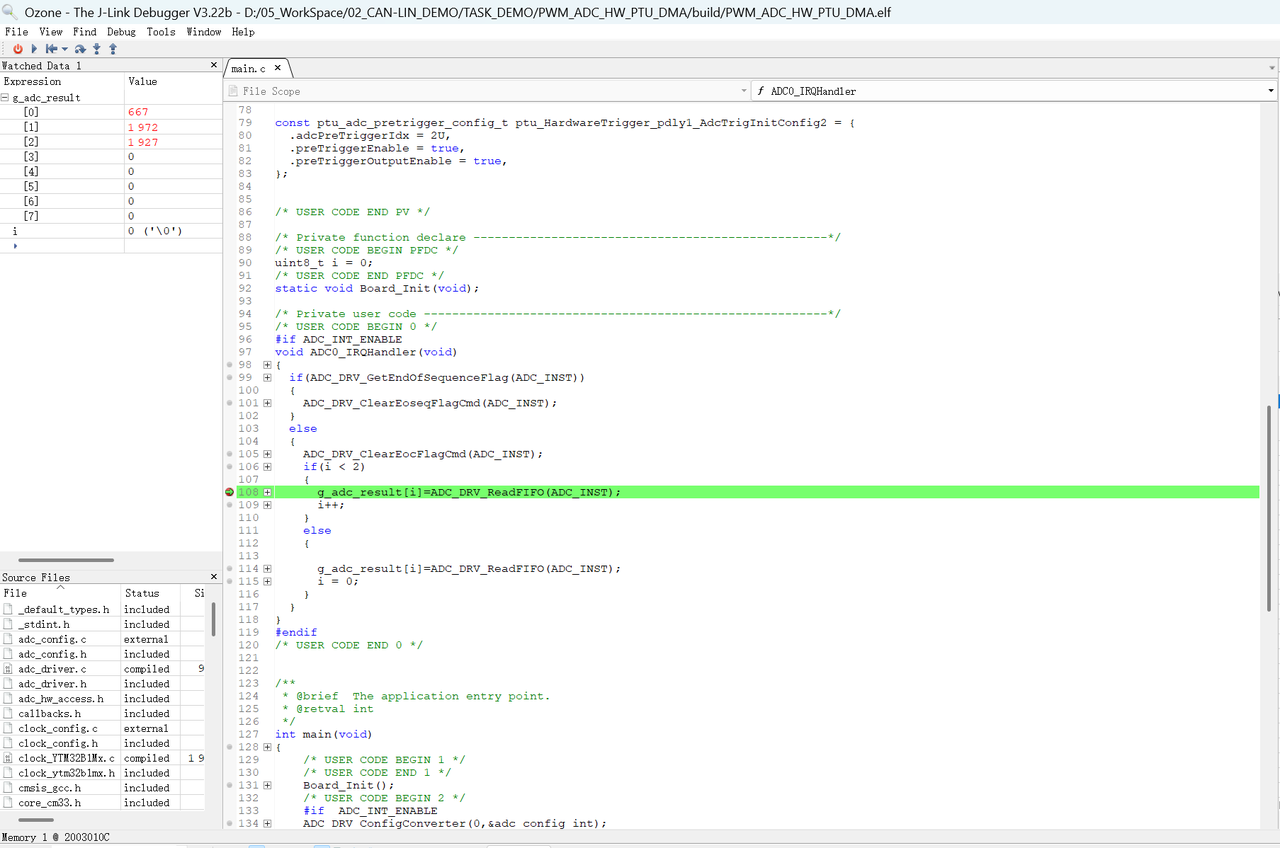This screenshot has width=1280, height=848.
Task: Click the Source Files vertical scrollbar
Action: (x=213, y=618)
